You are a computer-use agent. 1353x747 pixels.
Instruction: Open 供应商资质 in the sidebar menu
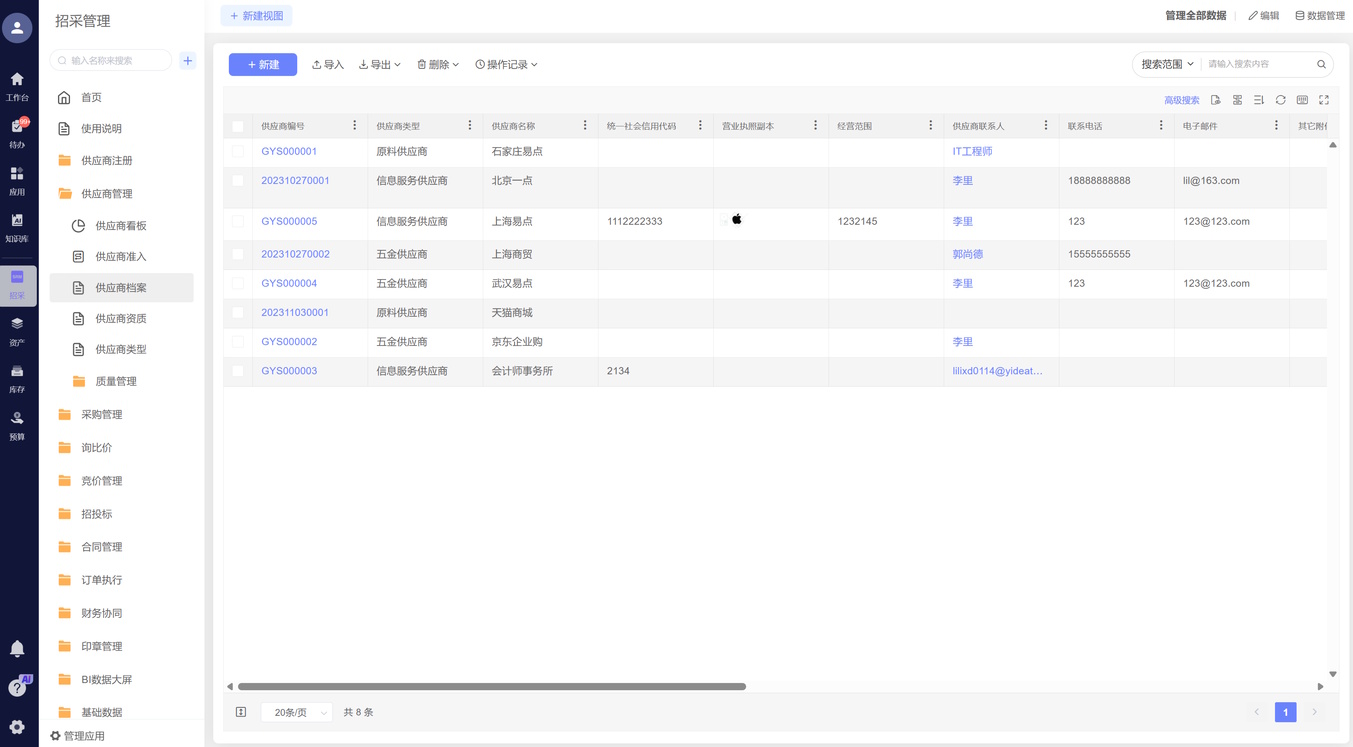tap(121, 319)
